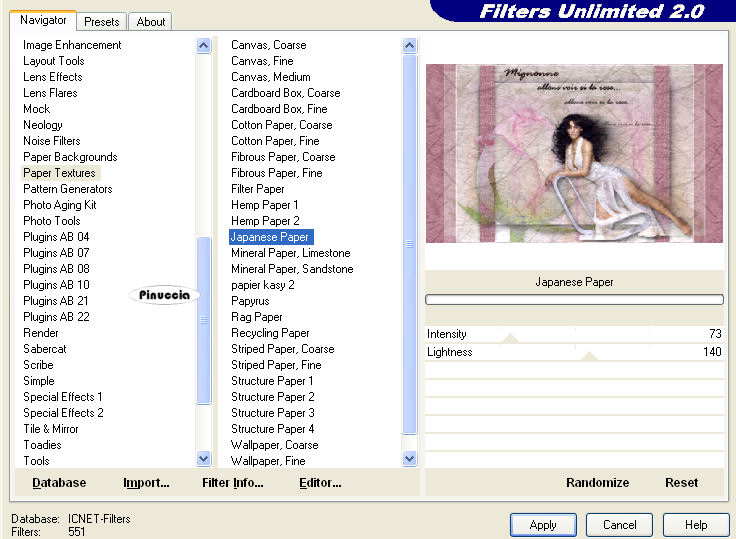The height and width of the screenshot is (539, 736).
Task: Select Image Enhancement category
Action: (x=72, y=45)
